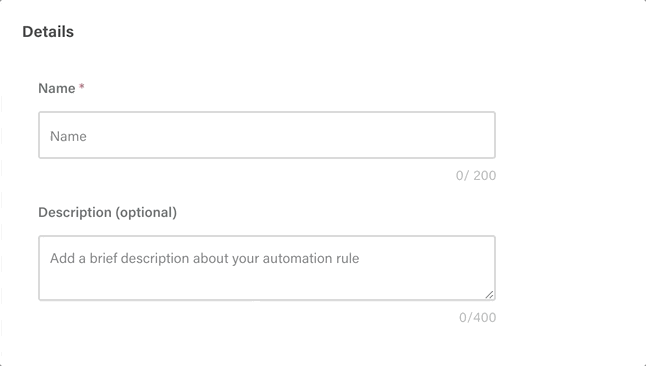Select the 'Name' placeholder text
Viewport: 646px width, 366px height.
[x=68, y=136]
